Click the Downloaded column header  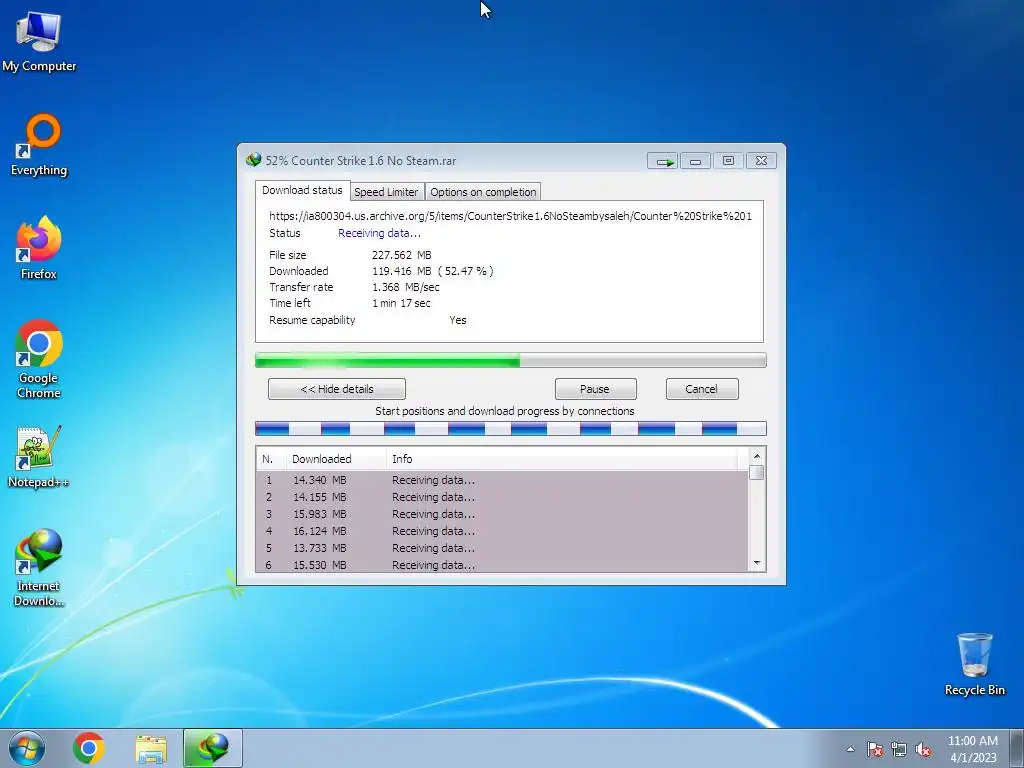pyautogui.click(x=336, y=459)
